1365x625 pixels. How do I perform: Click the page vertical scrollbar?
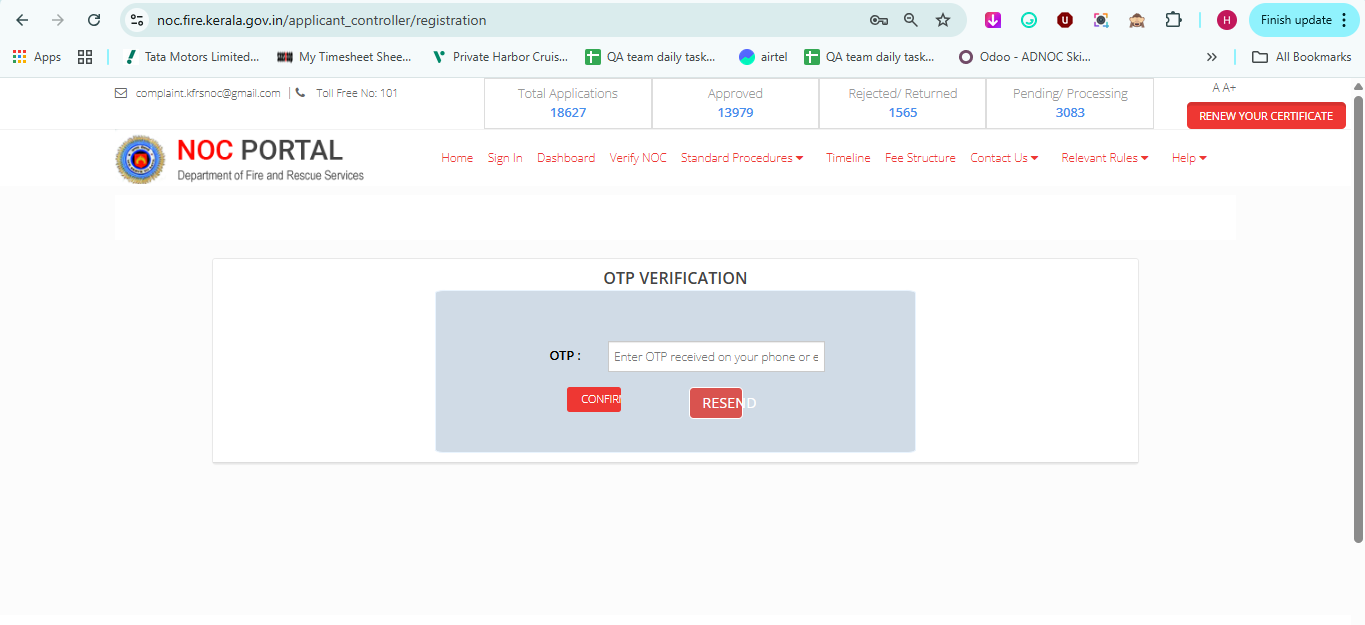tap(1358, 320)
